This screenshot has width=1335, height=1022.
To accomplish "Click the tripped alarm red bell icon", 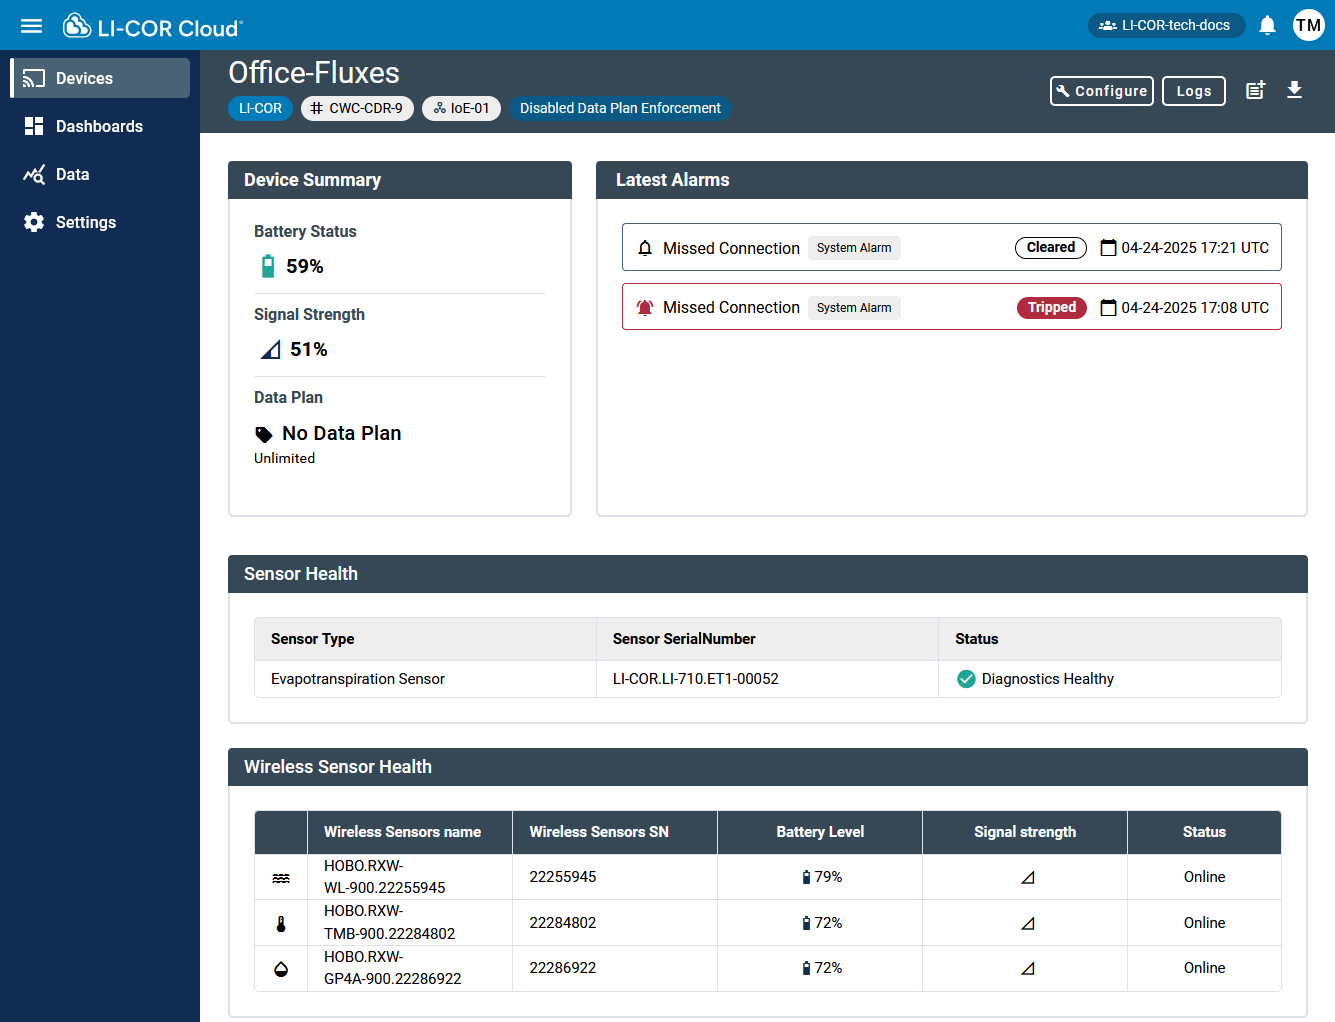I will coord(645,308).
